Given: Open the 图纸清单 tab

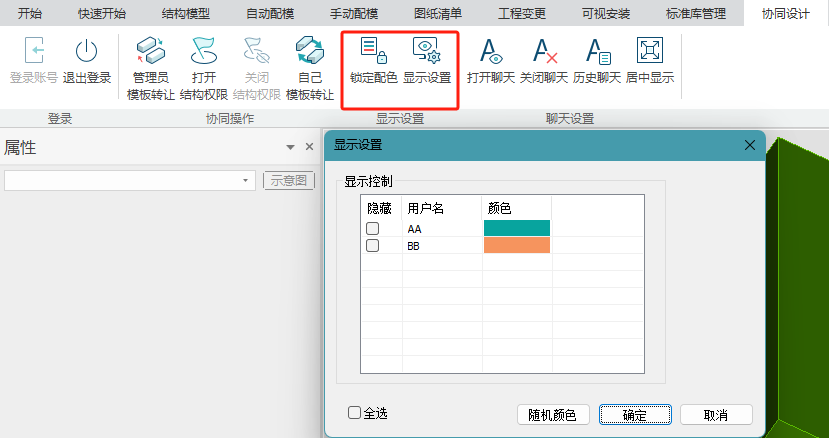Looking at the screenshot, I should [438, 13].
